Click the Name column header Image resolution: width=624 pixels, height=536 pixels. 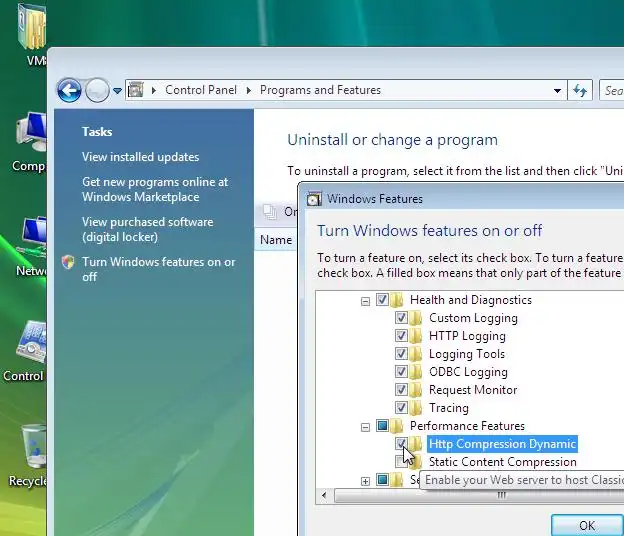coord(275,240)
